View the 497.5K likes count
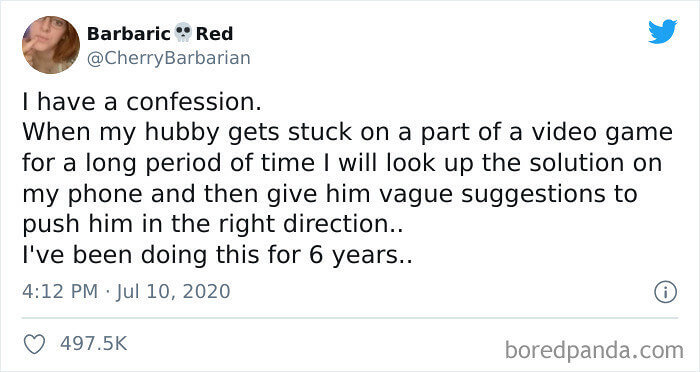This screenshot has height=372, width=700. pyautogui.click(x=94, y=343)
